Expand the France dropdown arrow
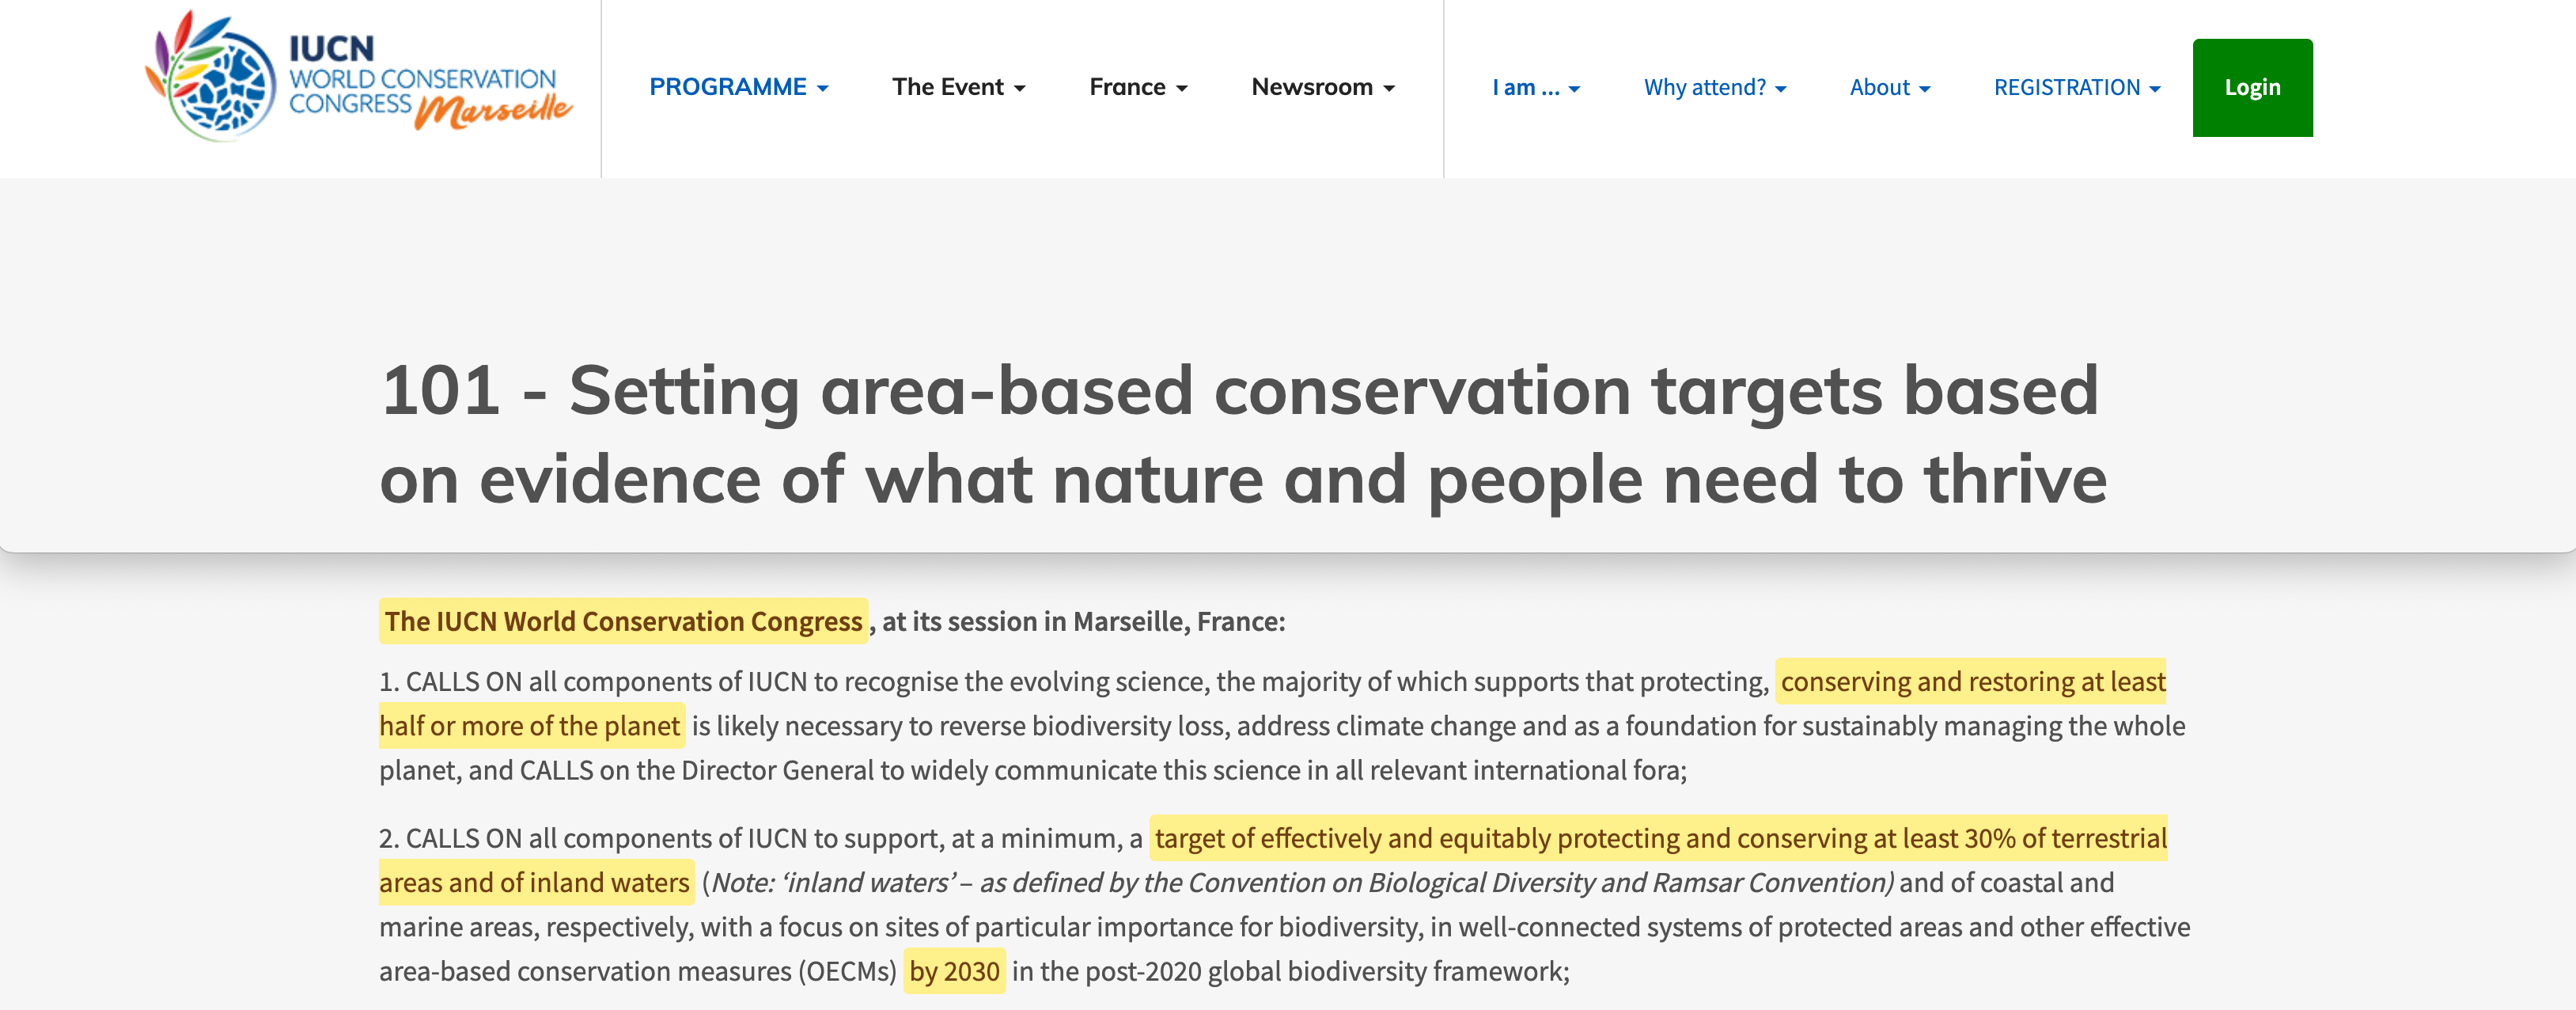2576x1010 pixels. click(x=1182, y=89)
